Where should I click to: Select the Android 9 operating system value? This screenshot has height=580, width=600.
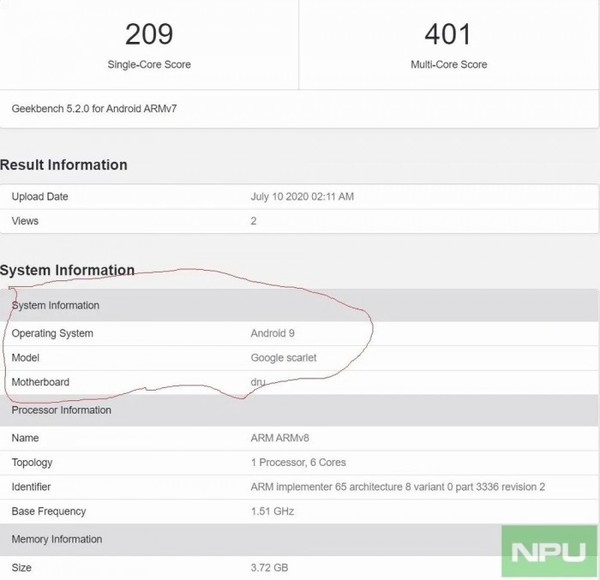click(x=272, y=333)
